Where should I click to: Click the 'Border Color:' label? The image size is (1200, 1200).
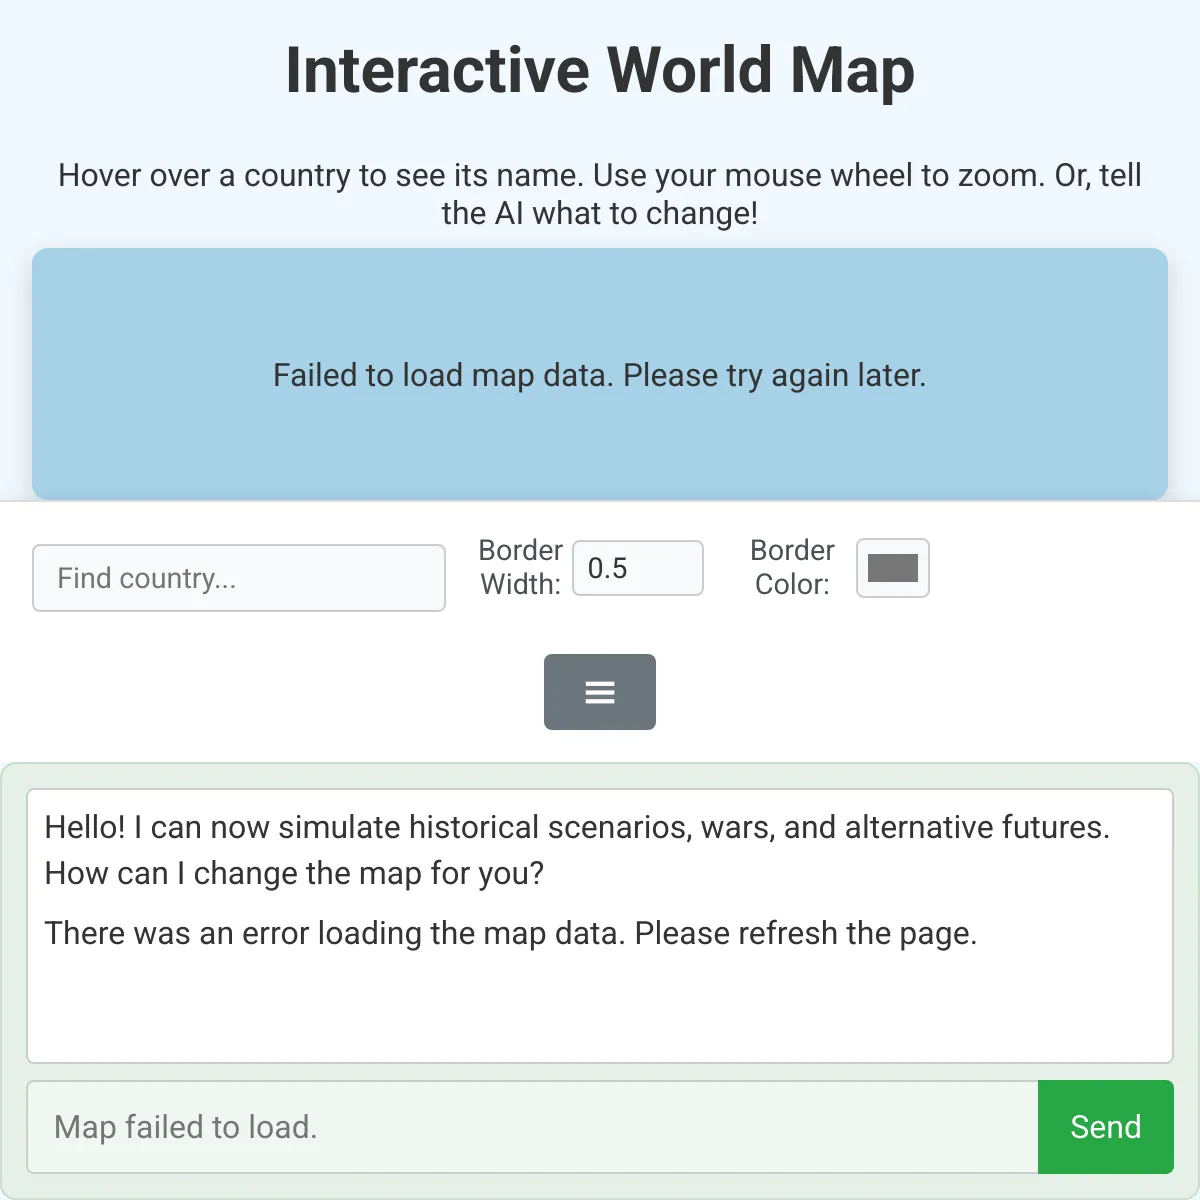point(792,567)
